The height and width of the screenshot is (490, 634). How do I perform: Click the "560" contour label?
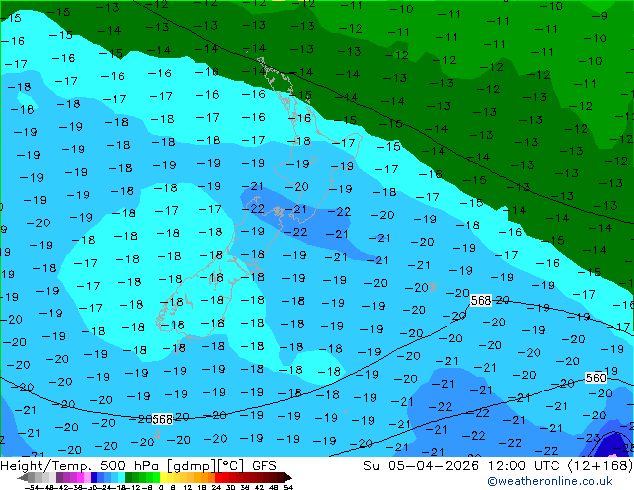pos(596,378)
